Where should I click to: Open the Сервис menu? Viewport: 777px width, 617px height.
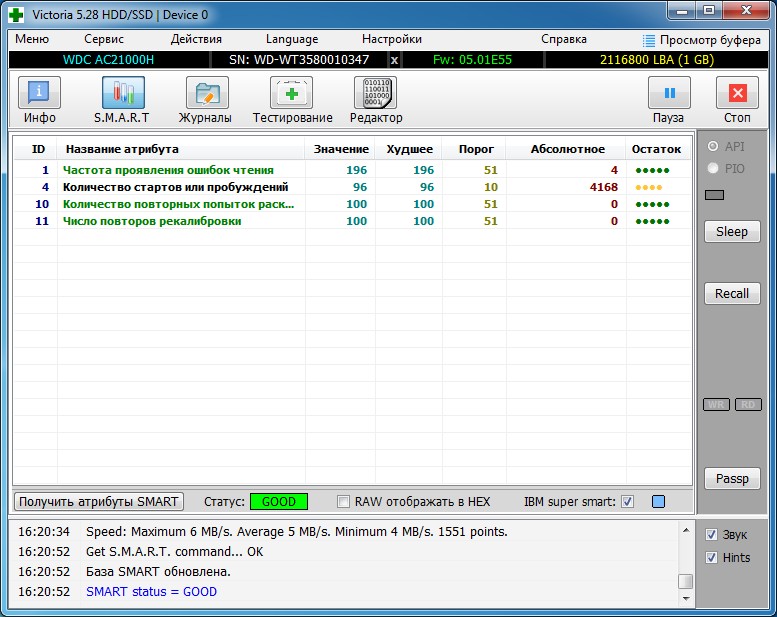coord(104,39)
